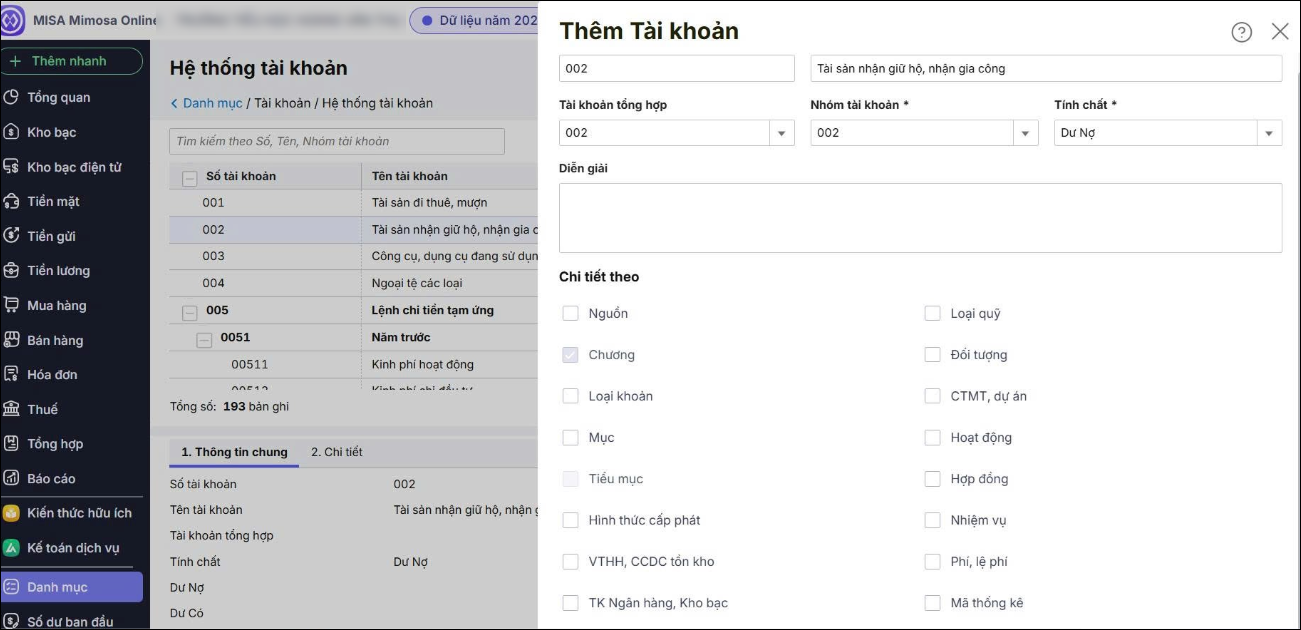Open Danh mục in the sidebar menu
The height and width of the screenshot is (630, 1301).
click(57, 587)
